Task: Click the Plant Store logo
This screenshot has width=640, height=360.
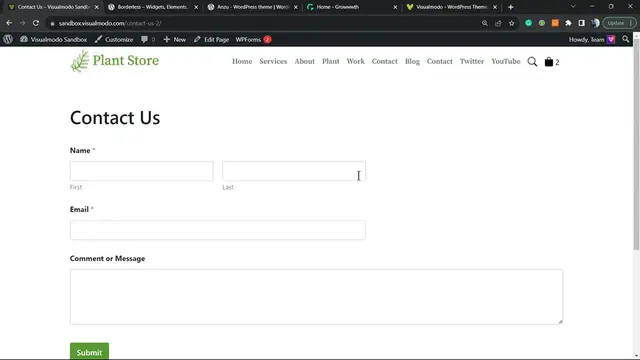Action: click(114, 61)
